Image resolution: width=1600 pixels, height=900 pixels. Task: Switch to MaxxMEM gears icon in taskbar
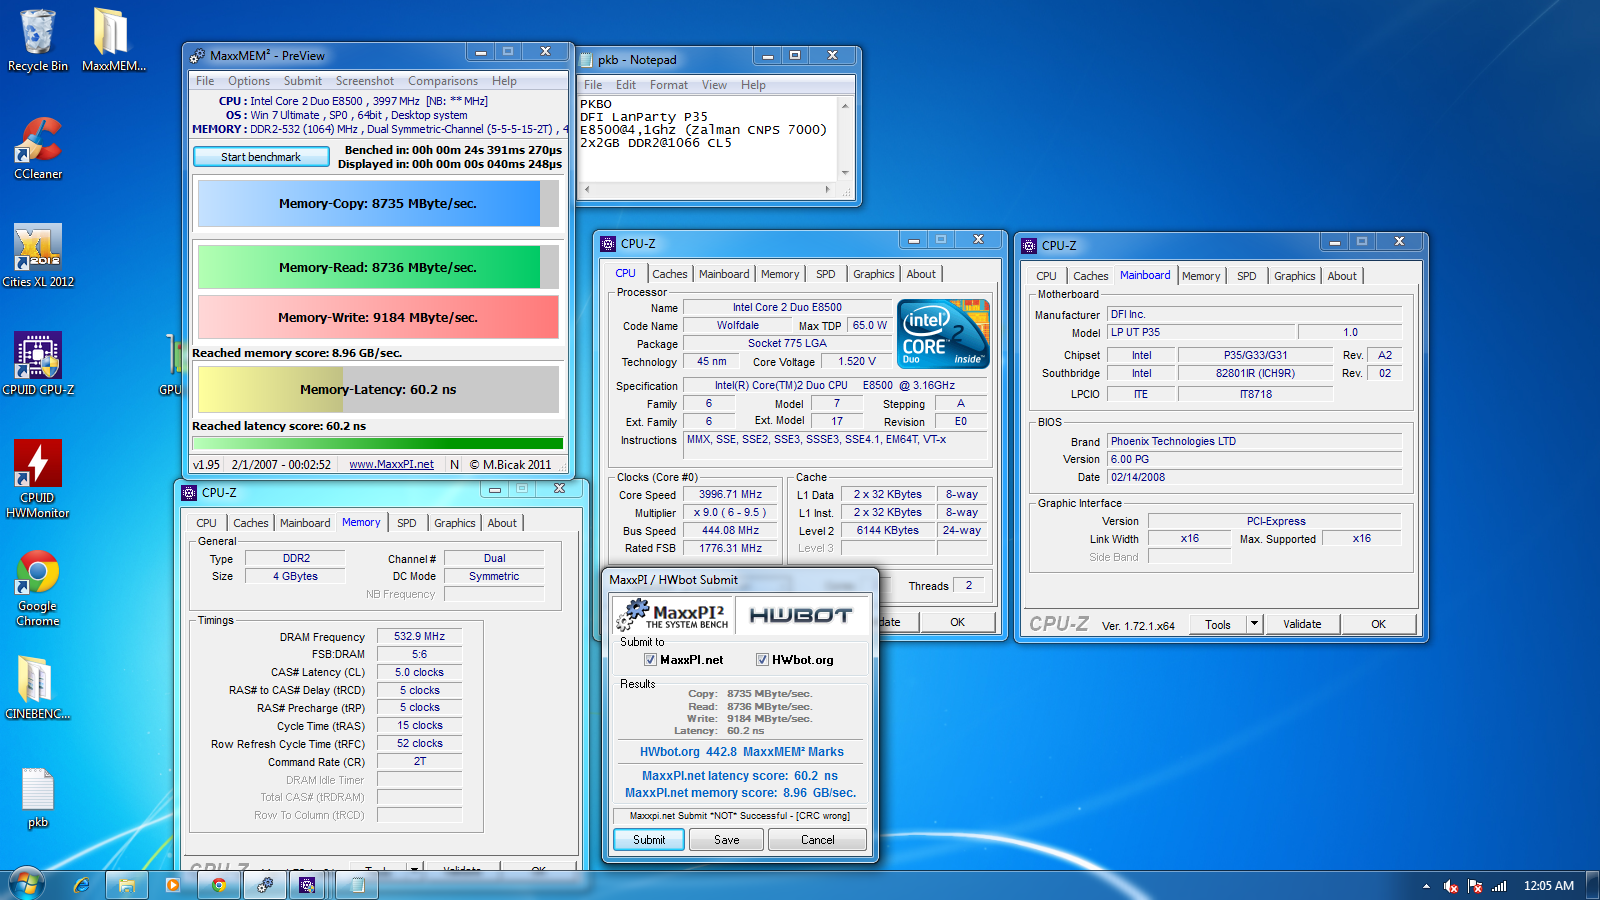(265, 885)
